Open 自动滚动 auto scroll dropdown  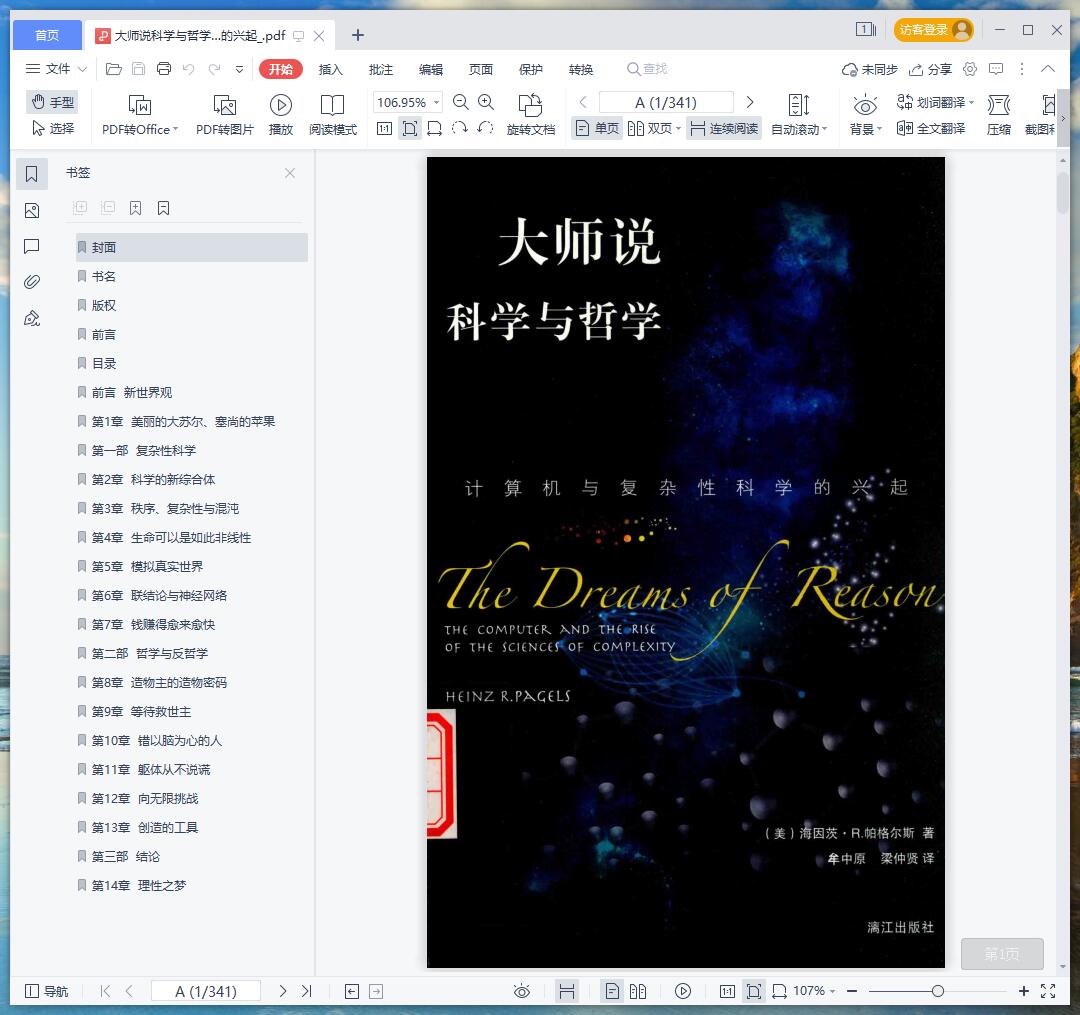pyautogui.click(x=798, y=115)
